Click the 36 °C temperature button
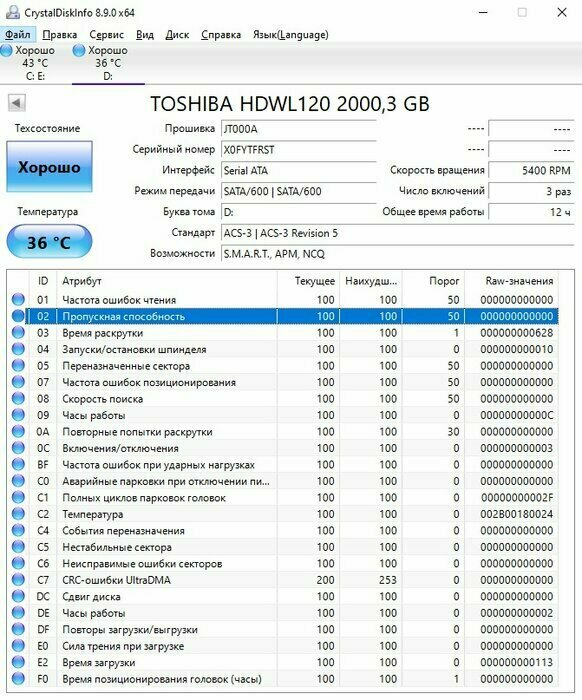Viewport: 582px width, 700px height. pyautogui.click(x=49, y=242)
